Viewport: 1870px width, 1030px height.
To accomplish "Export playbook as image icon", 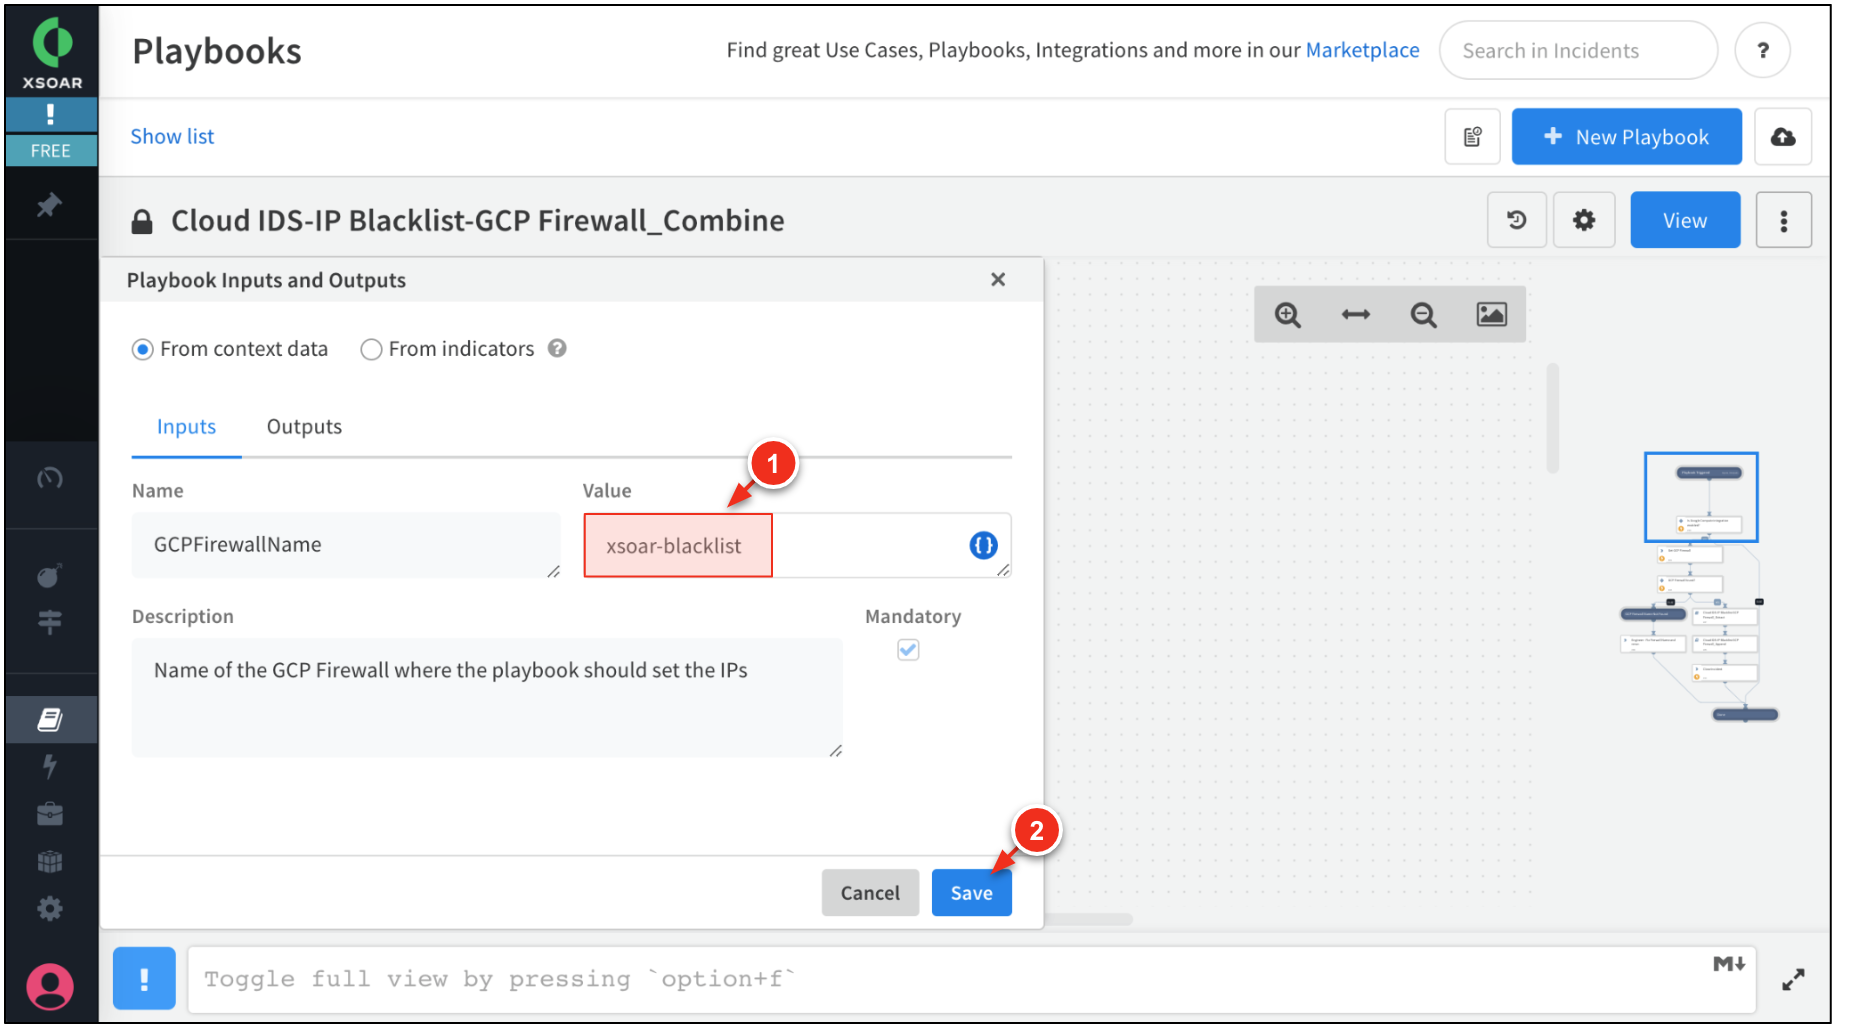I will coord(1491,315).
